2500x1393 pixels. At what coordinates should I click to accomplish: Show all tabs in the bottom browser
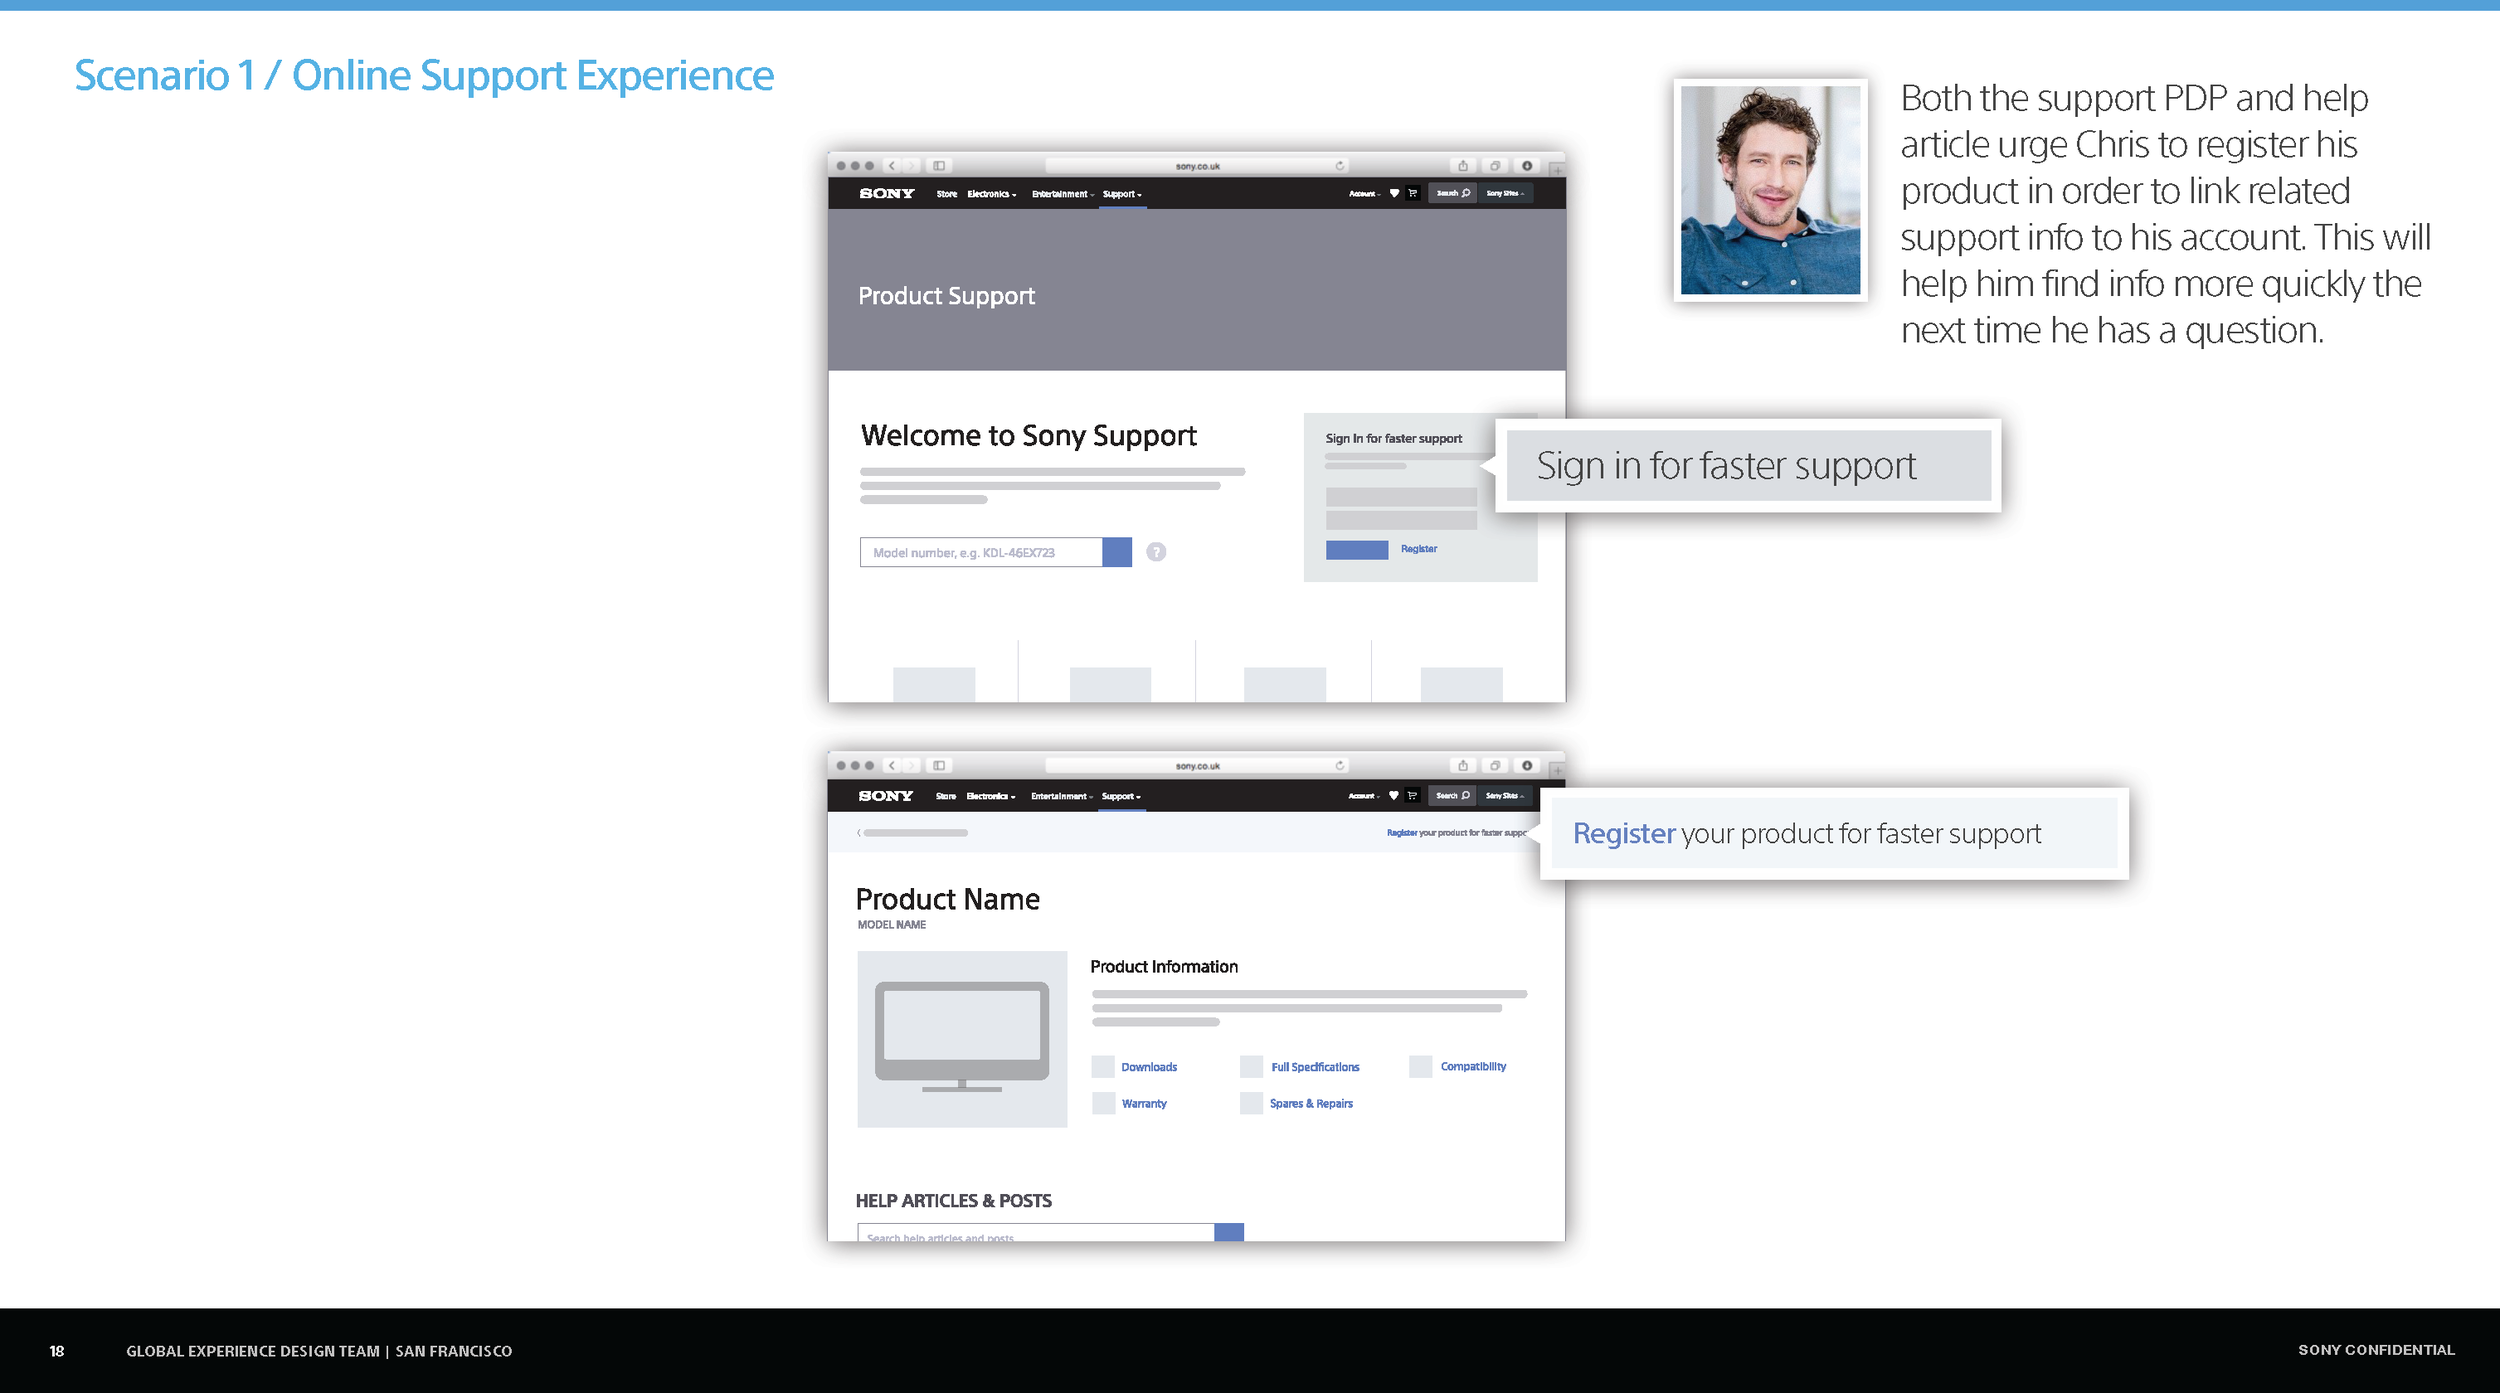(x=1495, y=766)
